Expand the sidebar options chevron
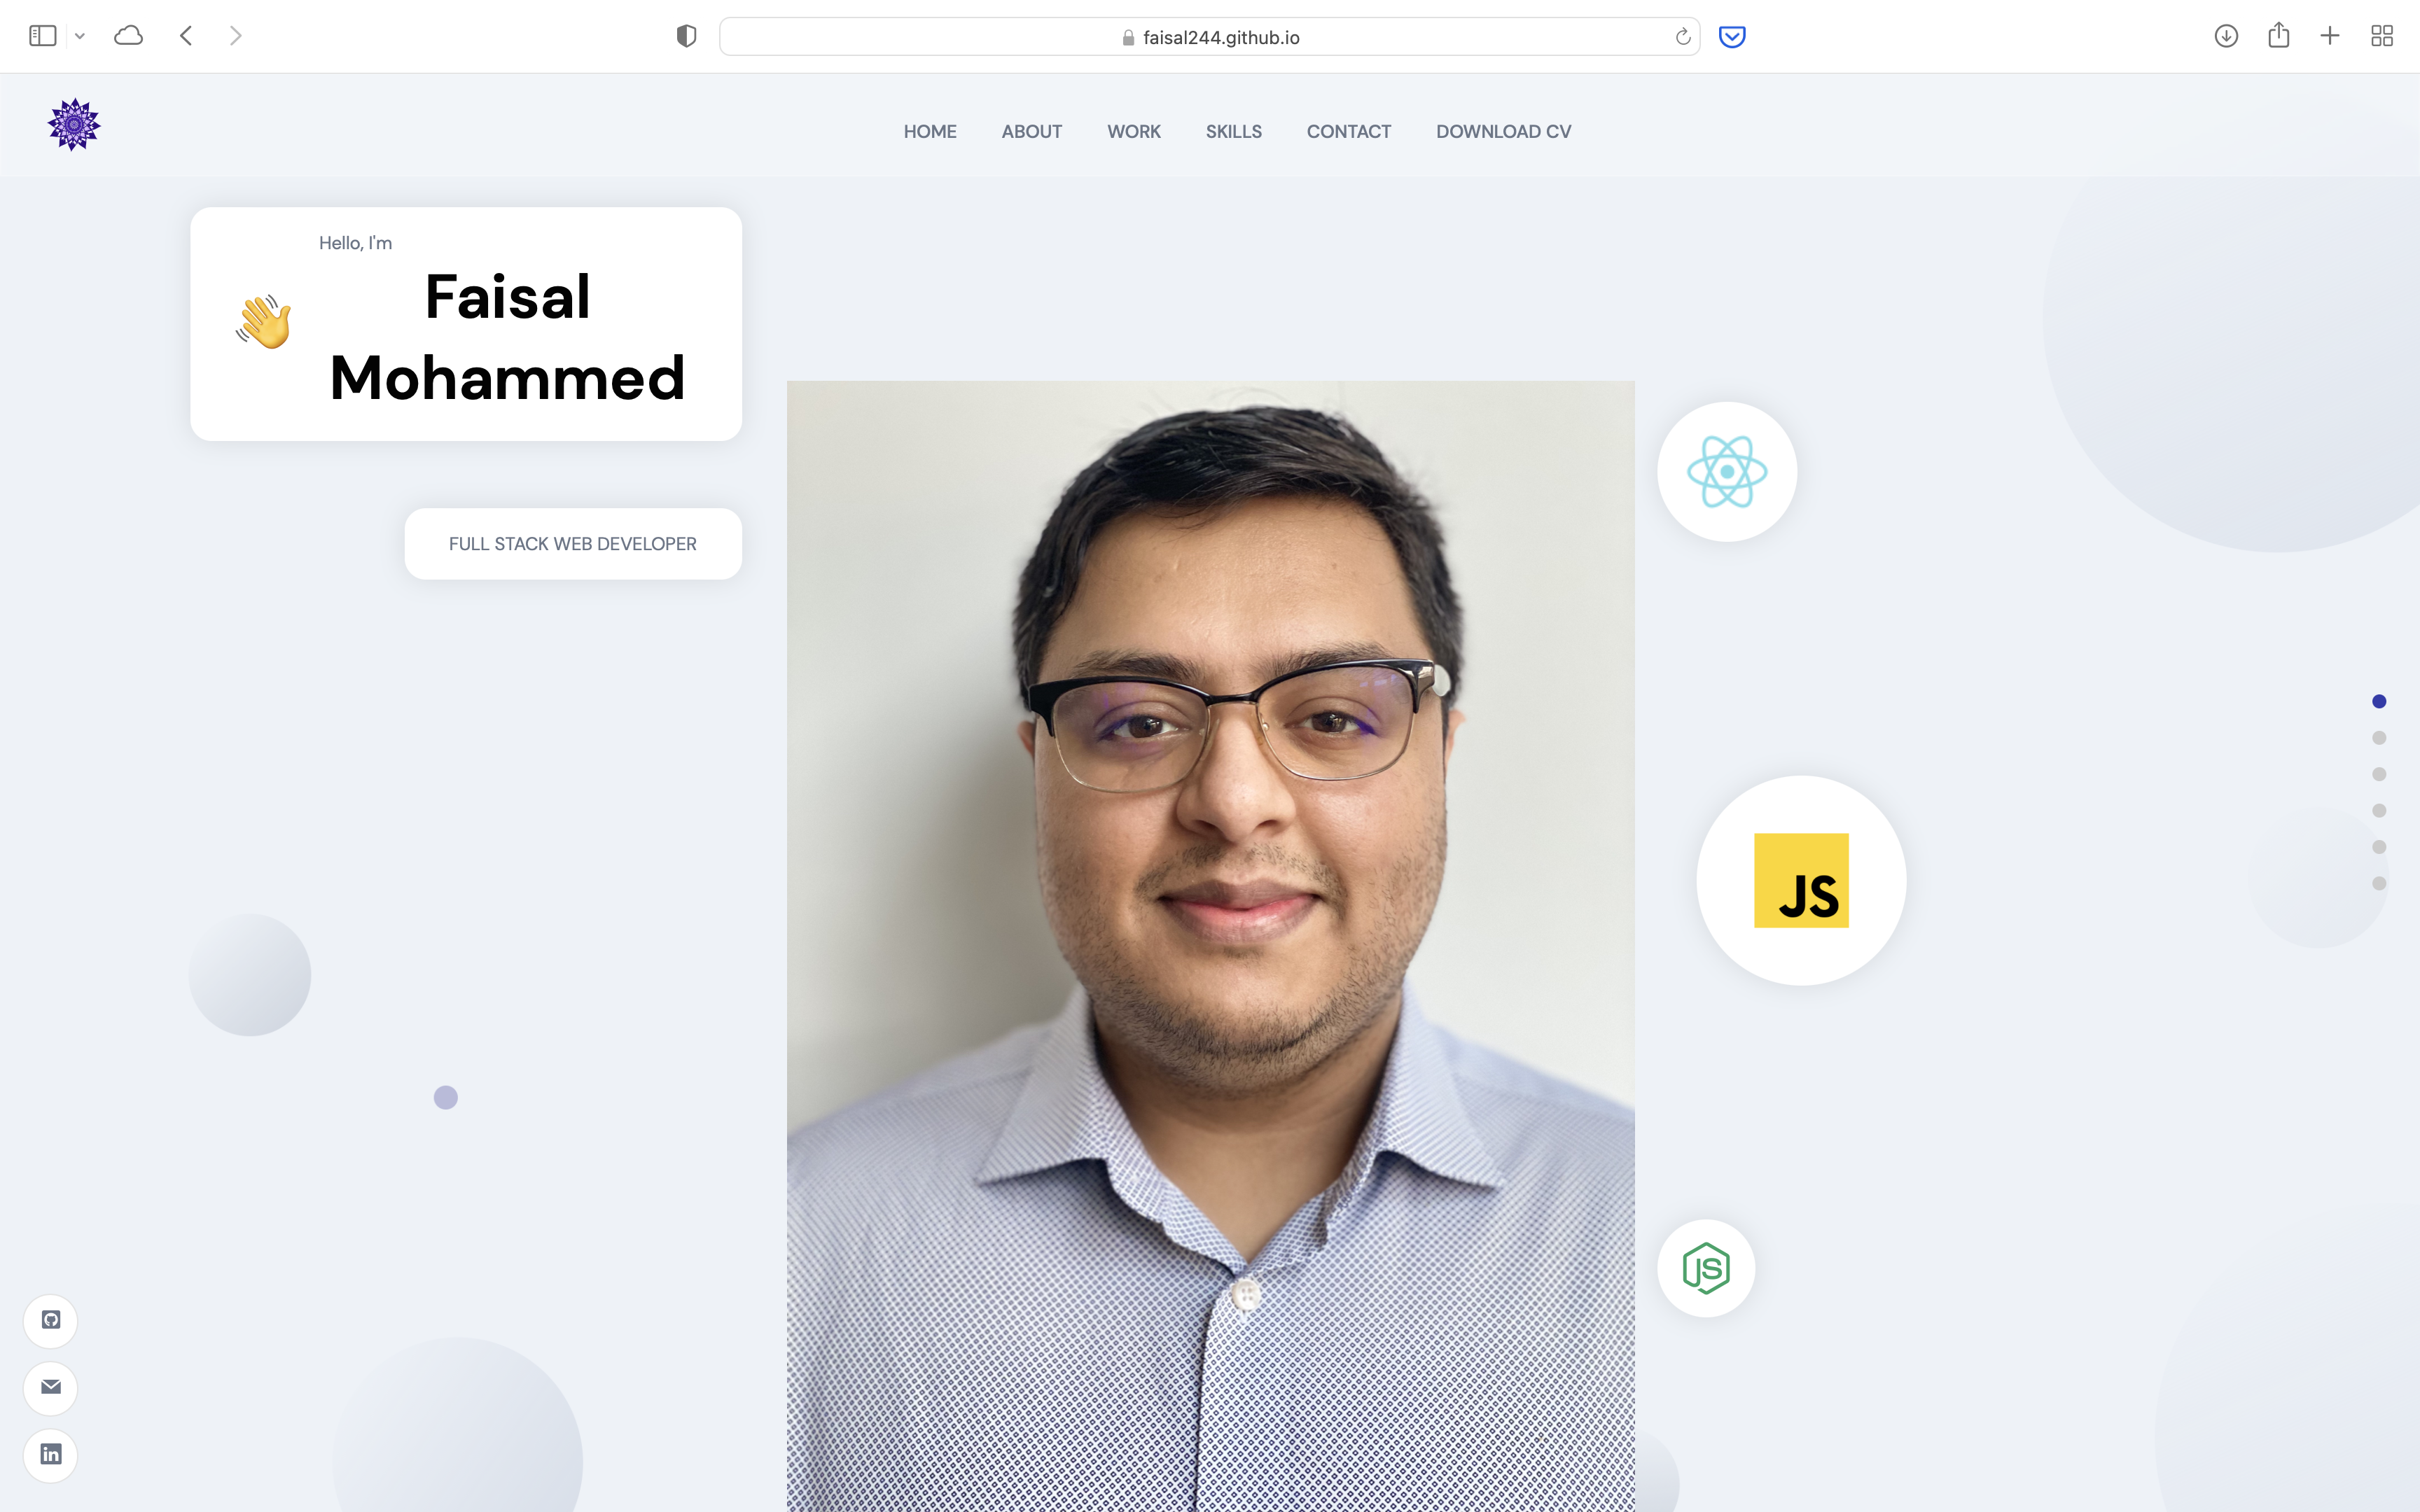The height and width of the screenshot is (1512, 2420). tap(80, 36)
